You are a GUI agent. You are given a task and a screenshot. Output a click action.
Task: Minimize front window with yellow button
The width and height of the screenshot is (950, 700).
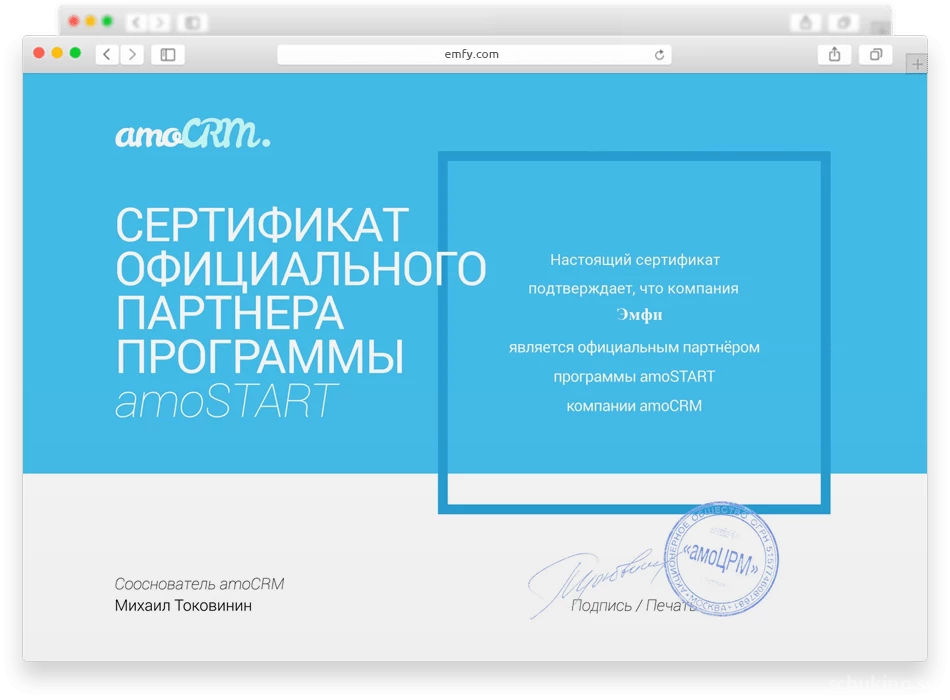pos(57,53)
